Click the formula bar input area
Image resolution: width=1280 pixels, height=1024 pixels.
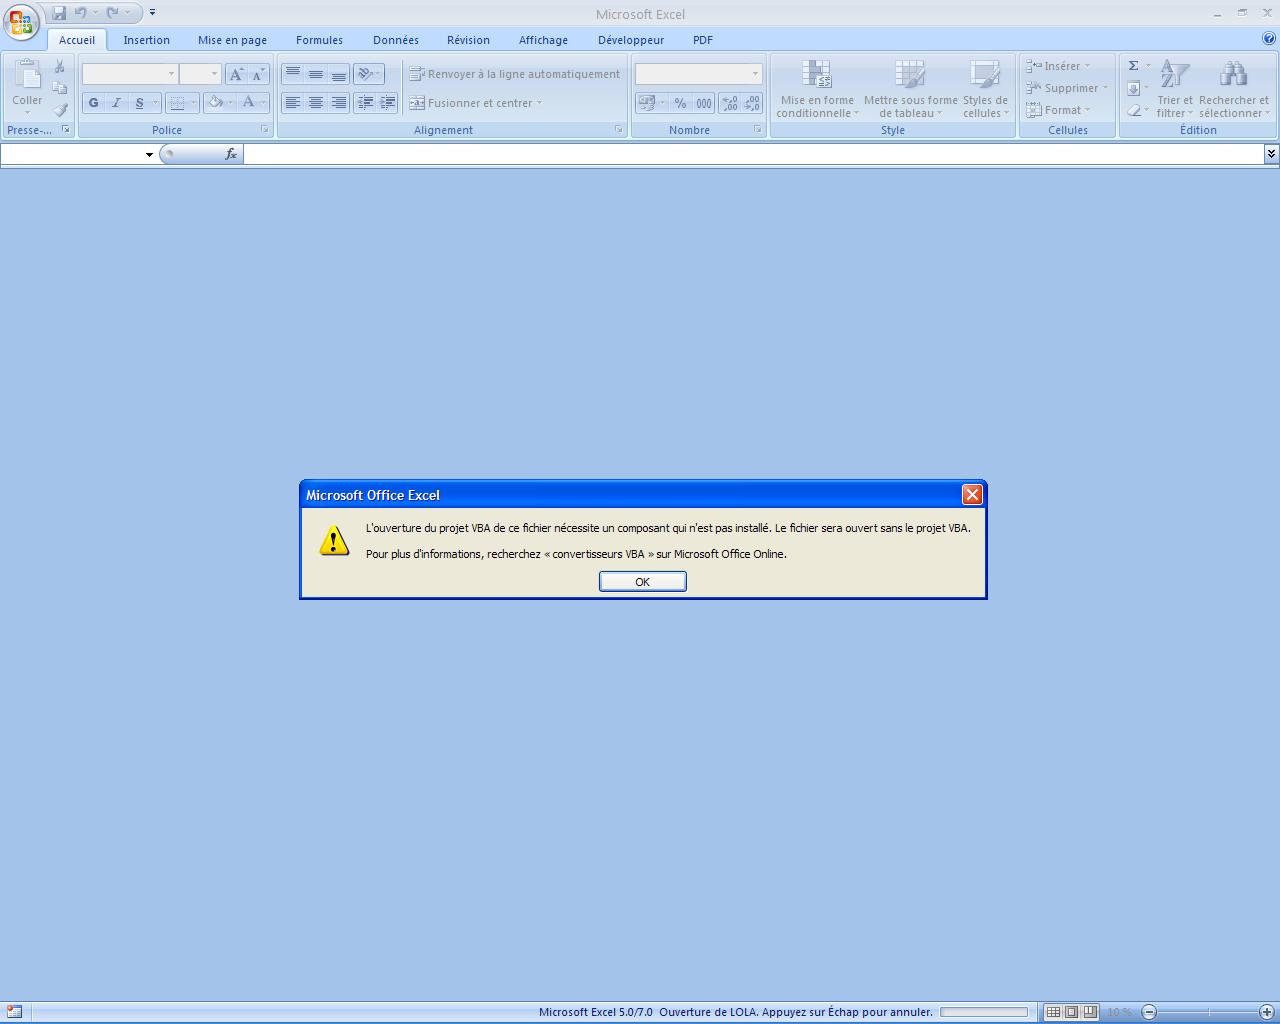(x=754, y=154)
